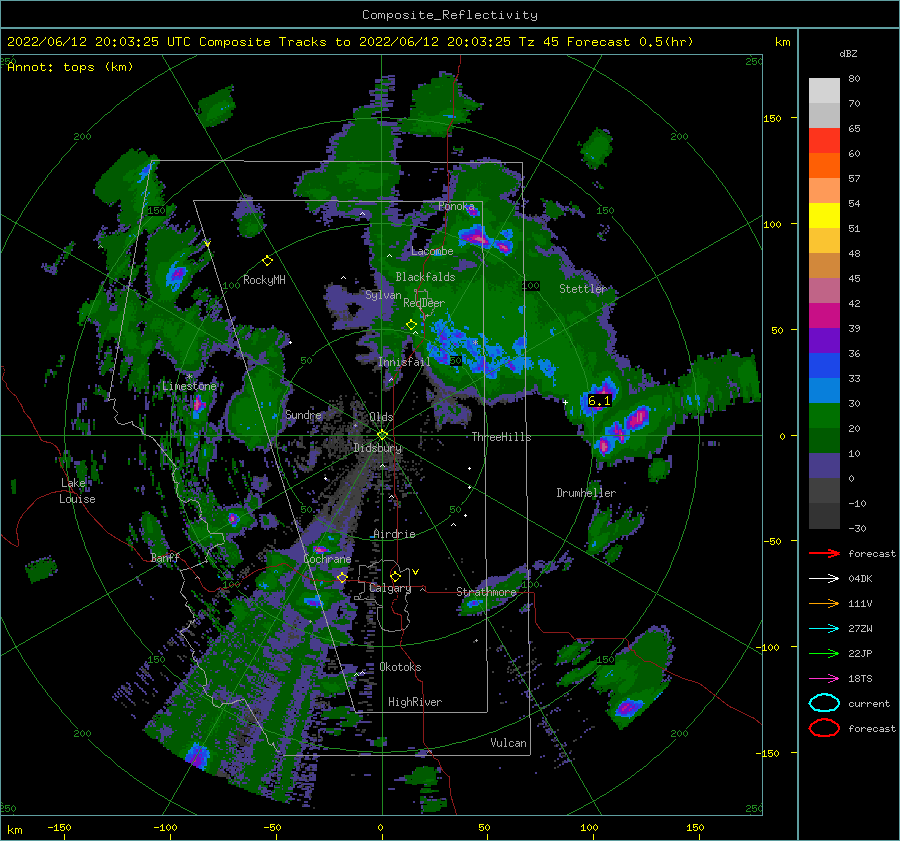
Task: Click the Stettler label
Action: [x=583, y=289]
